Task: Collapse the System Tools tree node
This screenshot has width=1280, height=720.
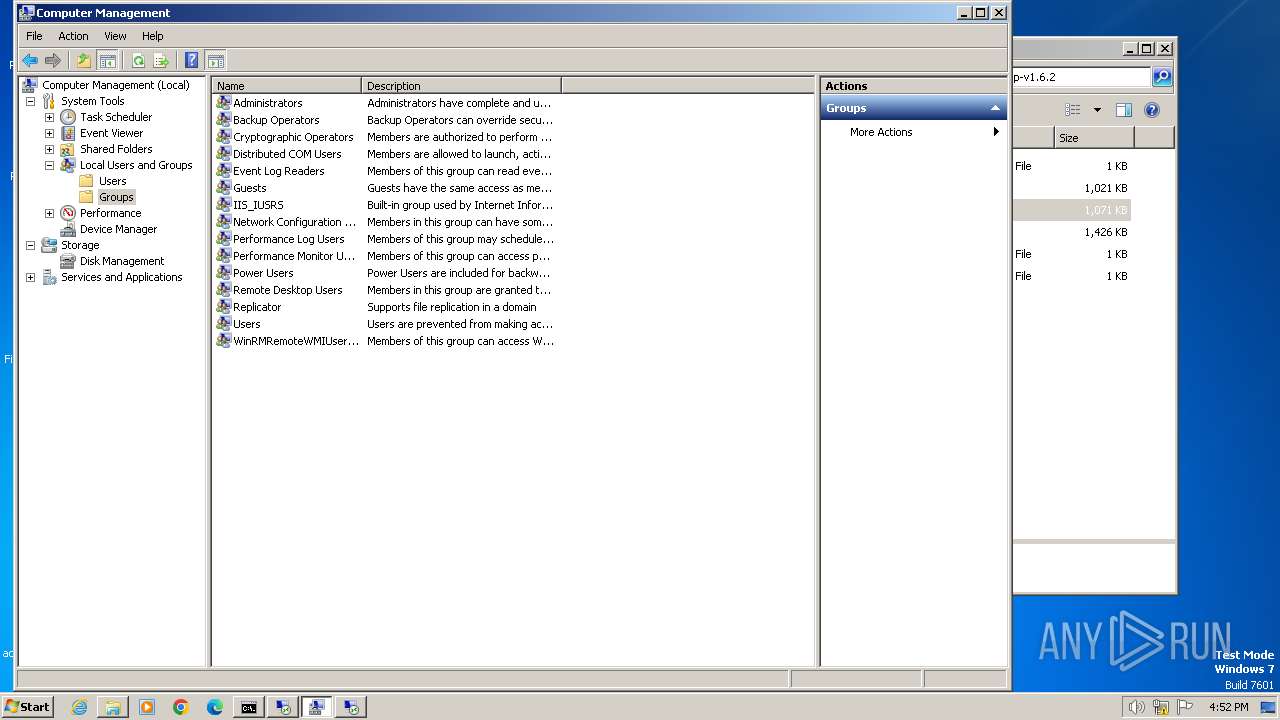Action: [30, 101]
